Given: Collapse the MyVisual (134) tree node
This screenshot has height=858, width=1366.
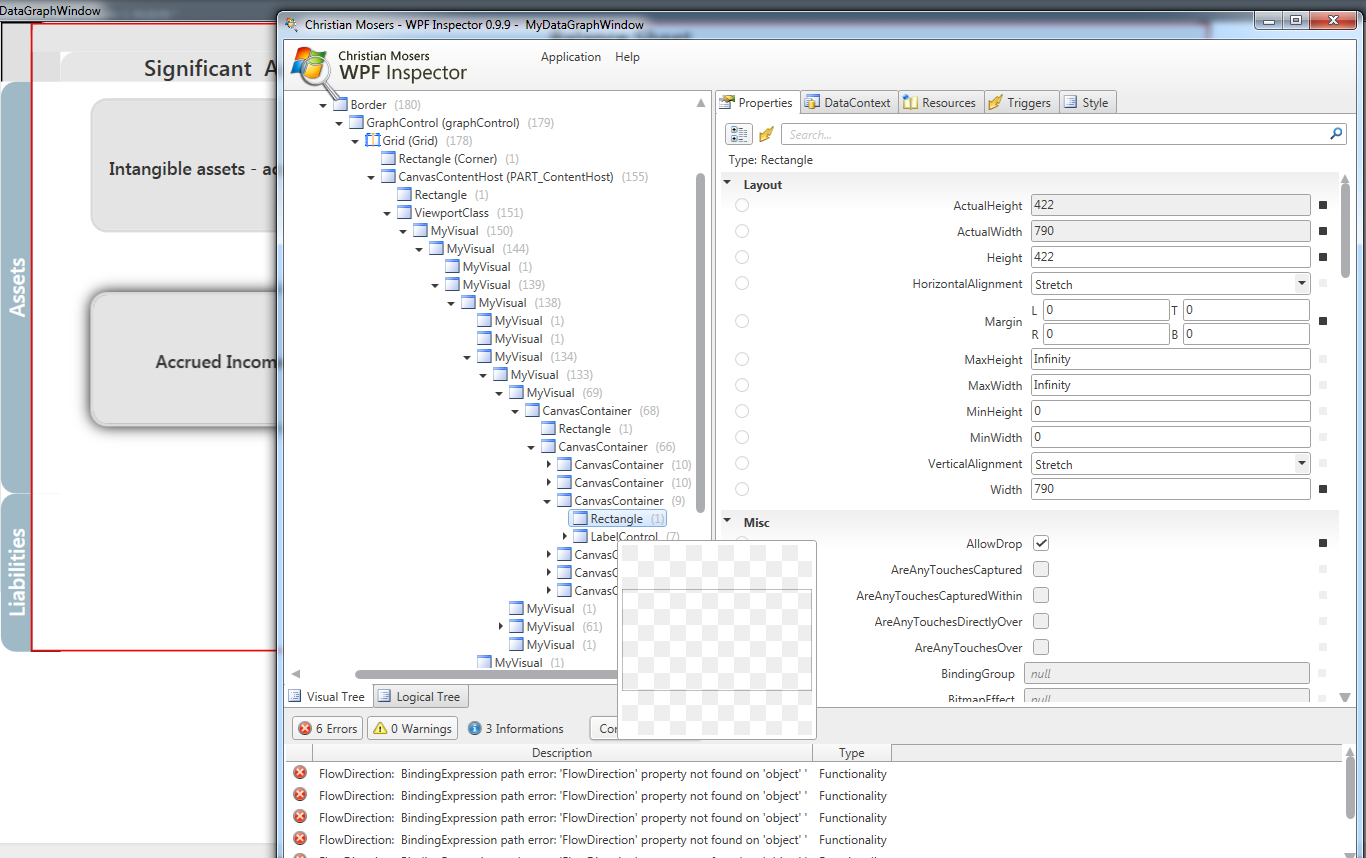Looking at the screenshot, I should 467,357.
